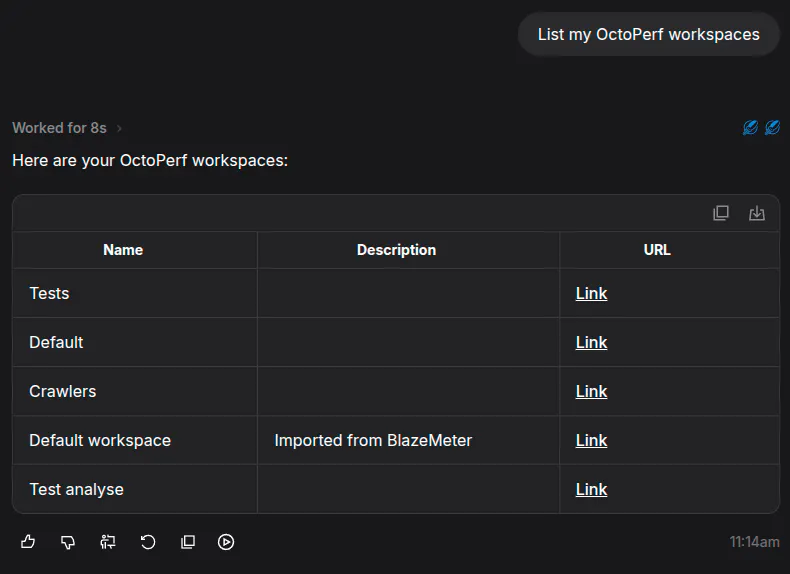Click the thumbs up feedback icon
Image resolution: width=790 pixels, height=574 pixels.
(28, 542)
